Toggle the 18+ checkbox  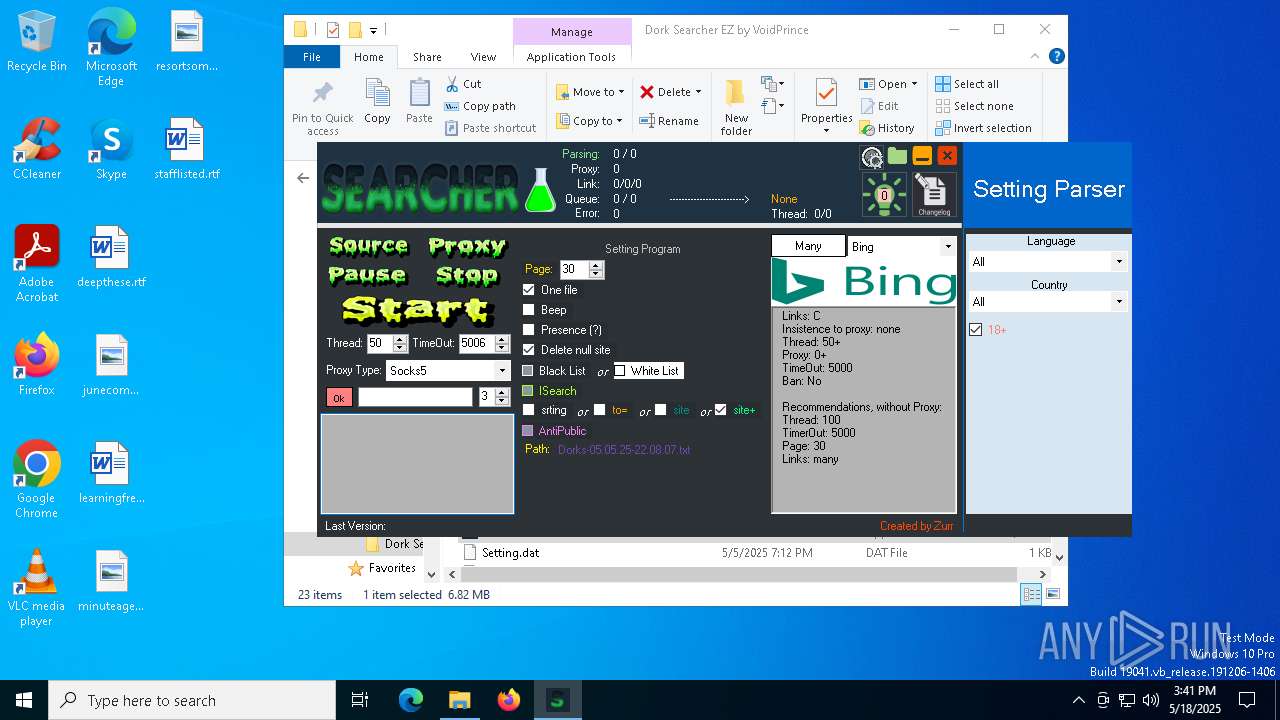coord(976,330)
